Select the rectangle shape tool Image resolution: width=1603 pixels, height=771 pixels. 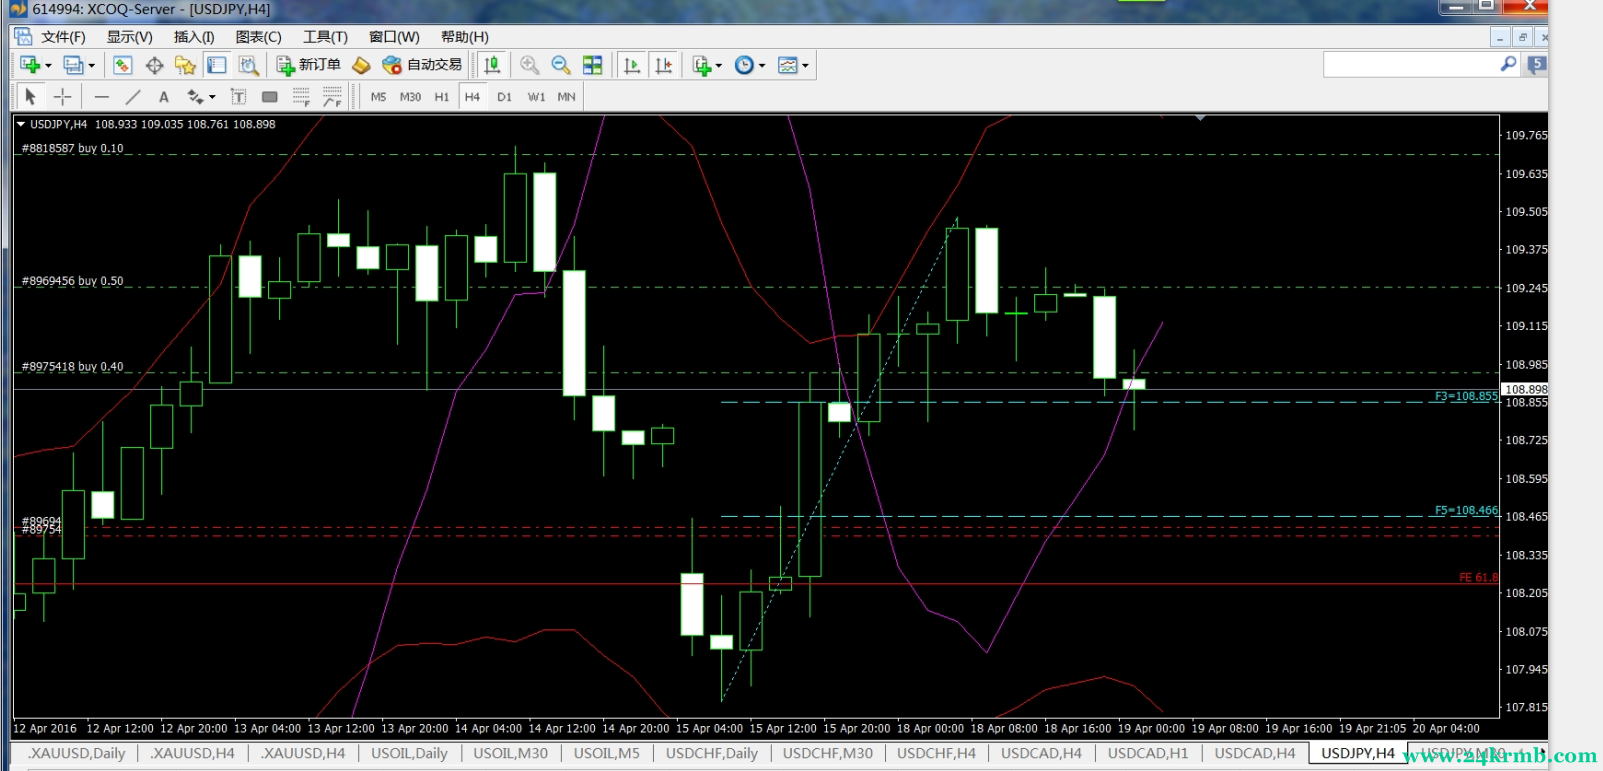(270, 97)
